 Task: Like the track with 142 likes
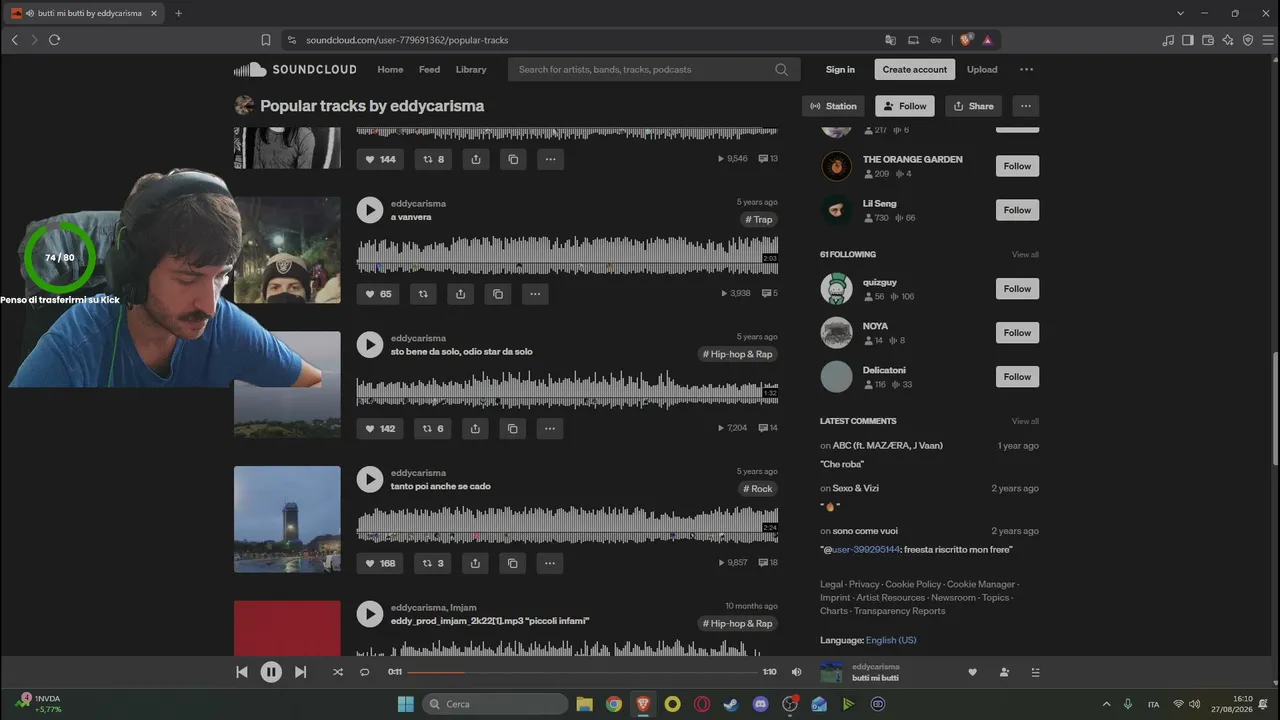(x=380, y=429)
